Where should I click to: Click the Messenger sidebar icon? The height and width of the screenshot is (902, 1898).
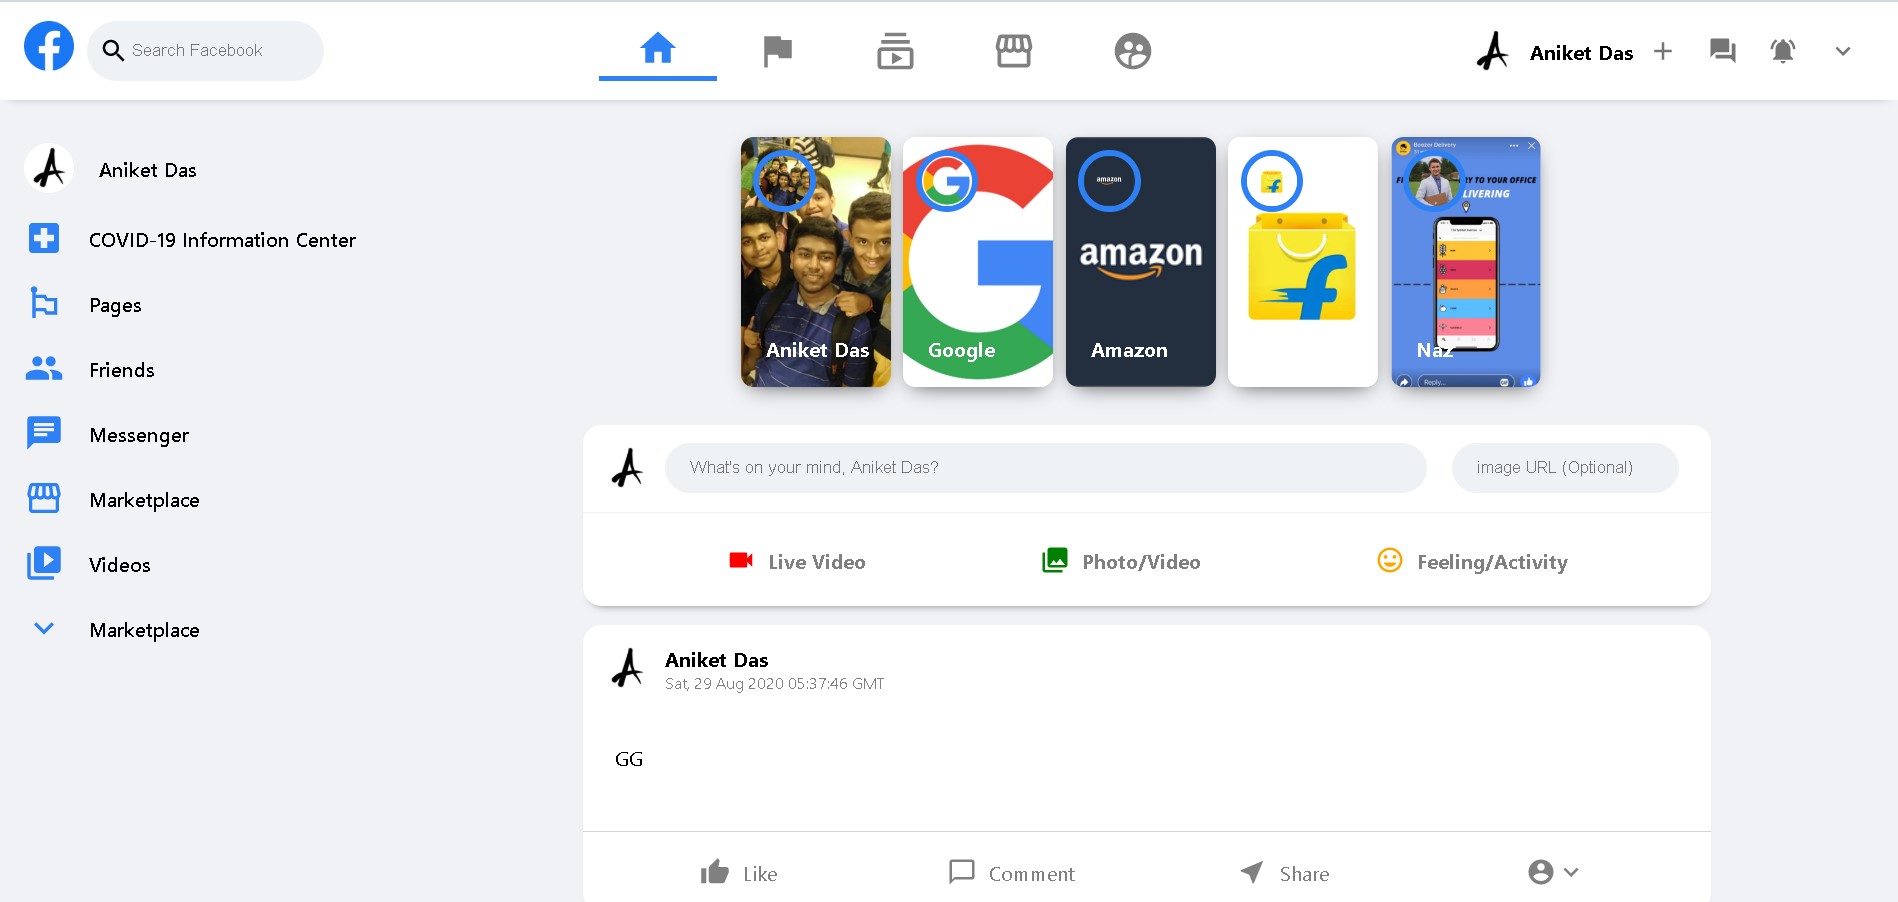pyautogui.click(x=44, y=433)
